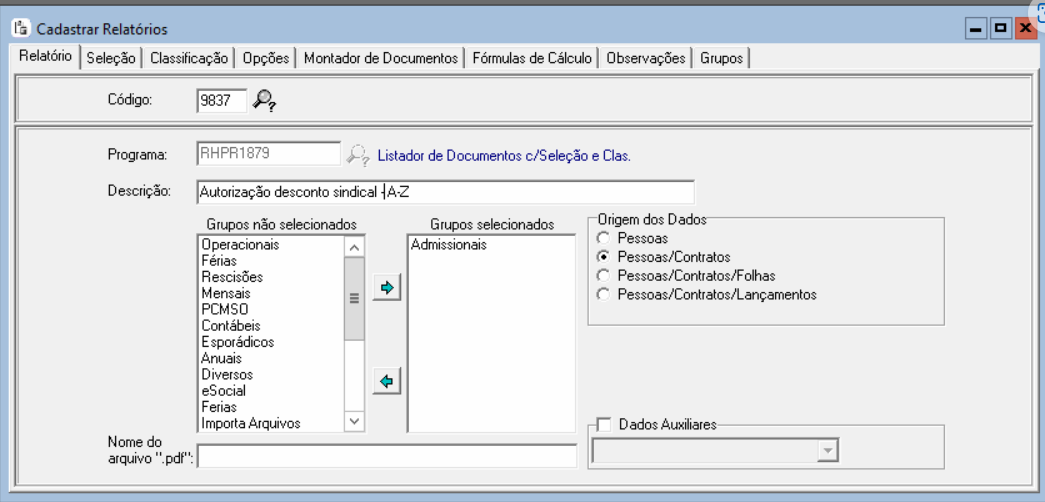Click the Cadastrar Relatórios window title icon
The height and width of the screenshot is (502, 1045).
pyautogui.click(x=20, y=29)
